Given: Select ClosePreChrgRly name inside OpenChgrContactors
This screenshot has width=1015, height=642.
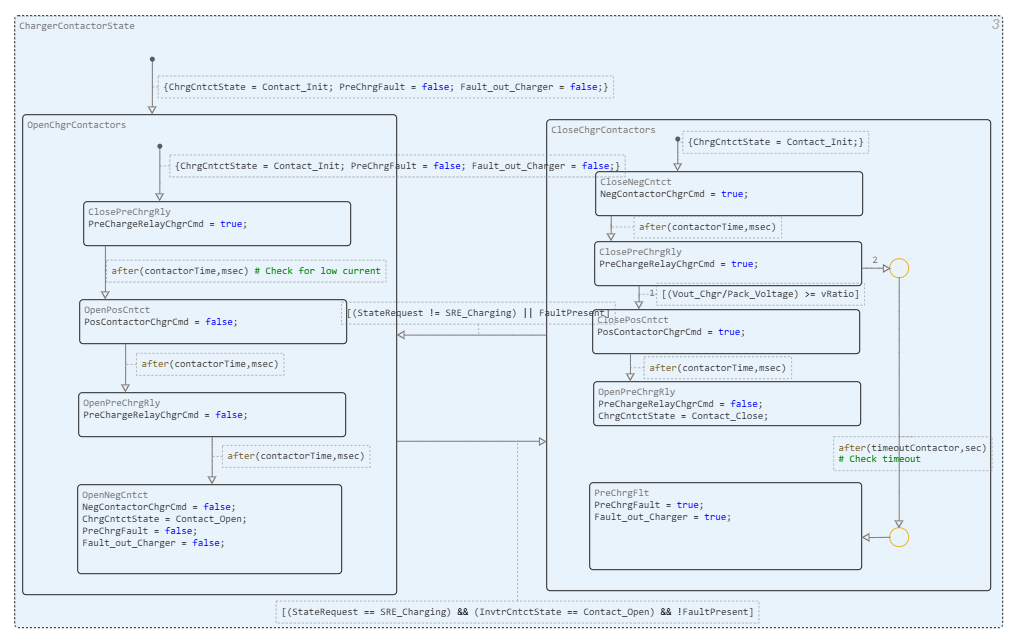Looking at the screenshot, I should point(129,212).
